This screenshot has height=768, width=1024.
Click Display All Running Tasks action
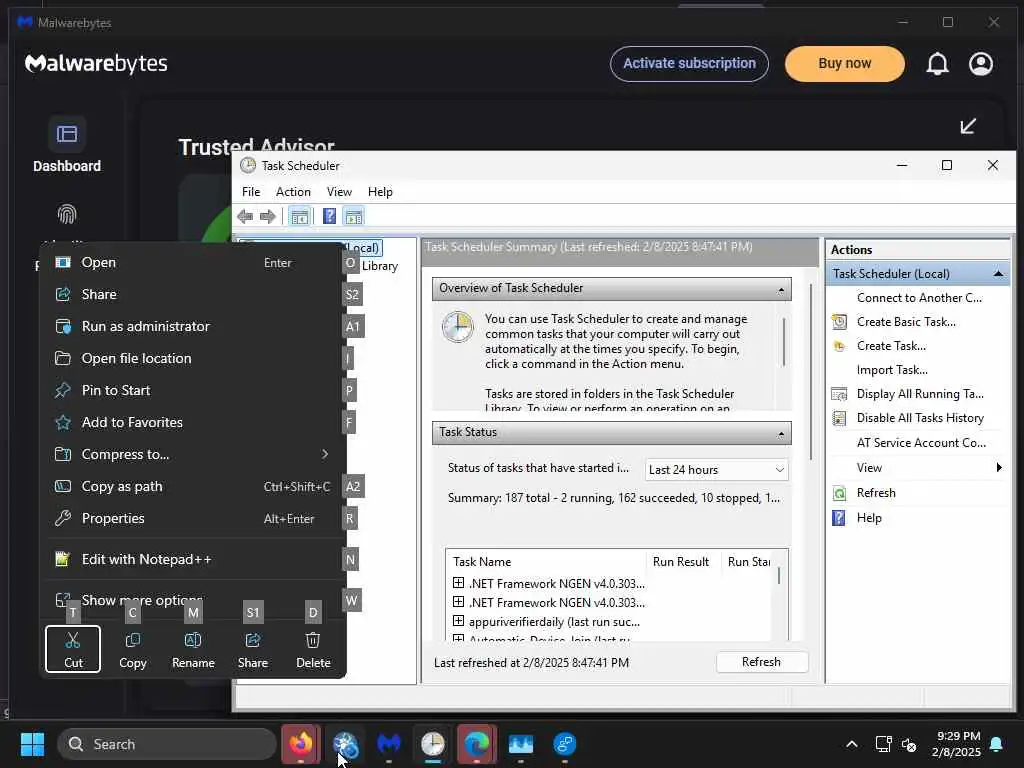pyautogui.click(x=920, y=394)
